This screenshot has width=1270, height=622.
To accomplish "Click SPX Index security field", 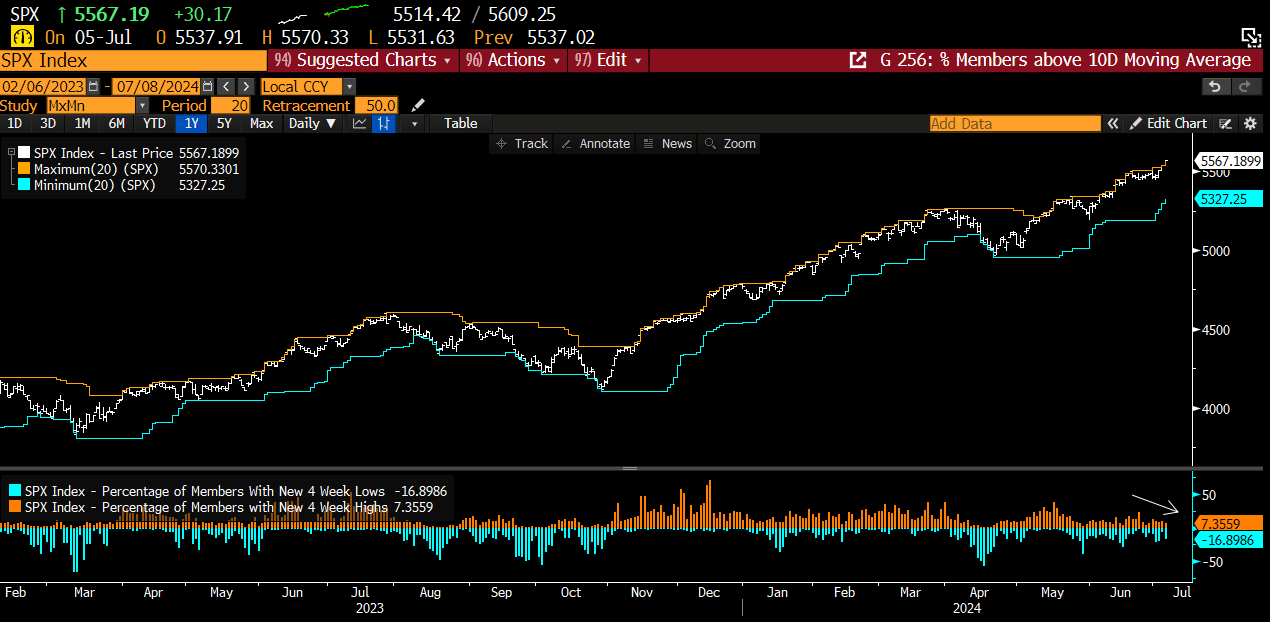I will coord(132,60).
